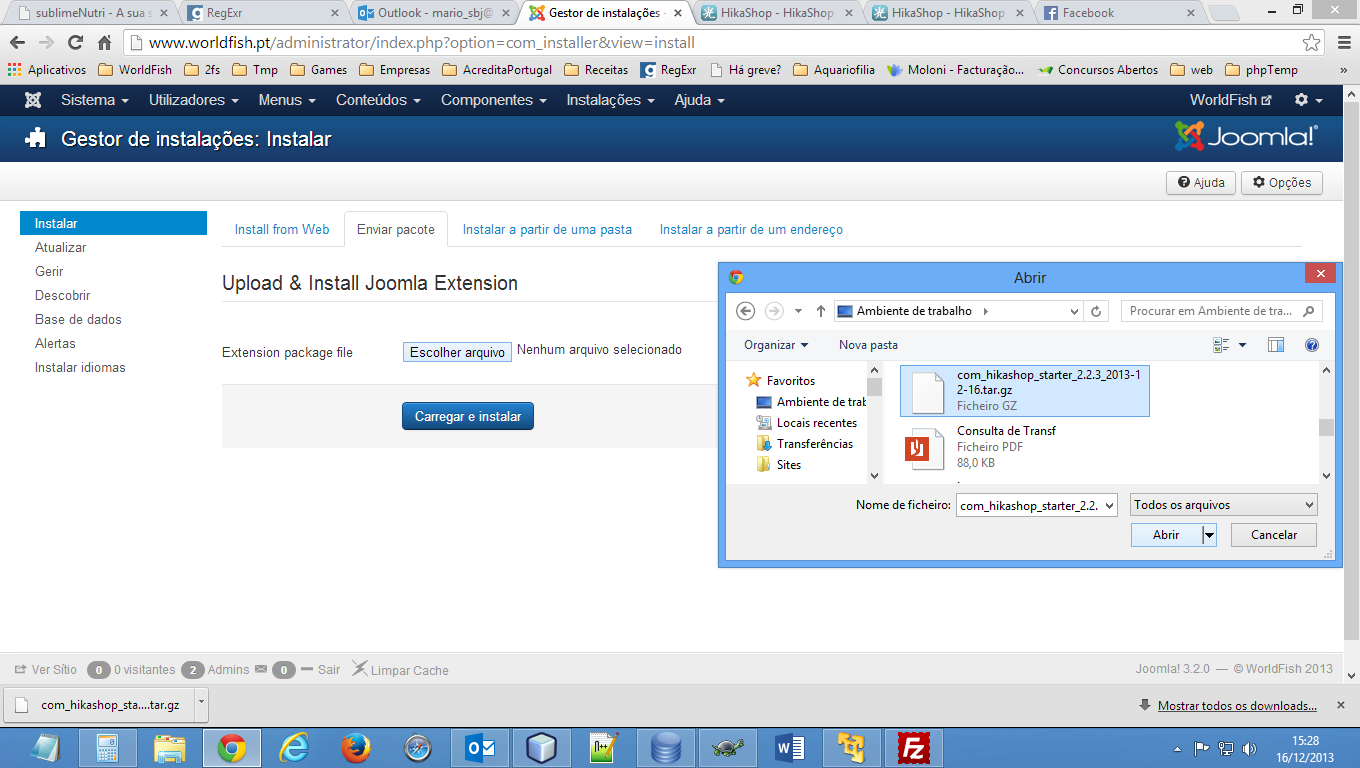Open Atualizar in the left sidebar

click(61, 247)
